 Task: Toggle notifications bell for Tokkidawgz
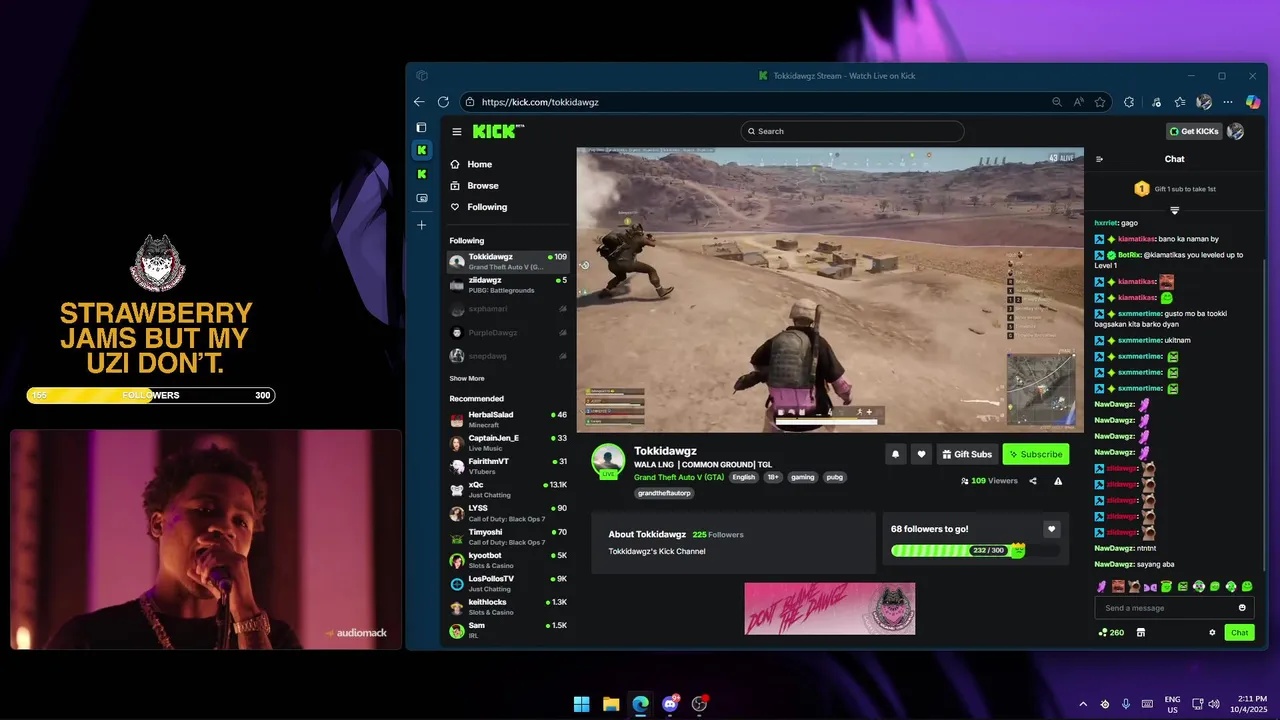[895, 454]
